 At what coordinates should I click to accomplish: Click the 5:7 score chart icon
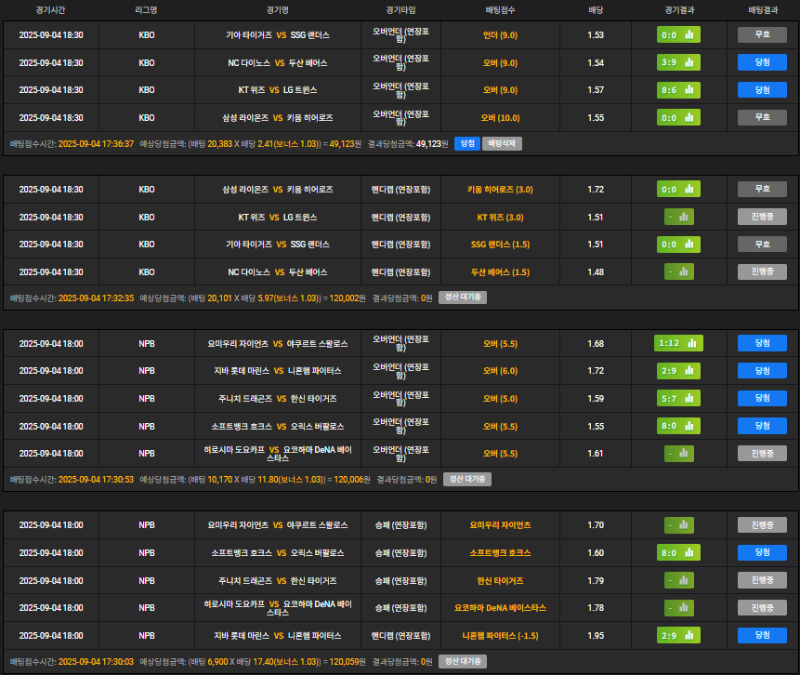[x=678, y=398]
